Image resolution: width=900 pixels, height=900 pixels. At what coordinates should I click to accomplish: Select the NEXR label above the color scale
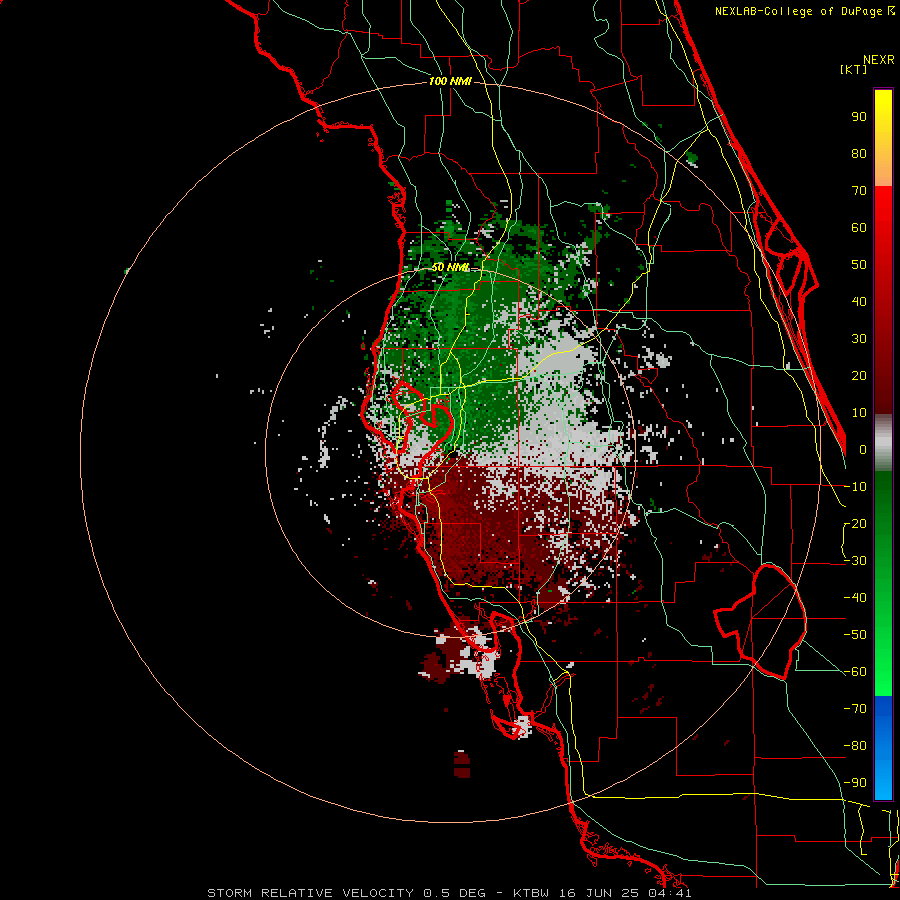click(878, 60)
